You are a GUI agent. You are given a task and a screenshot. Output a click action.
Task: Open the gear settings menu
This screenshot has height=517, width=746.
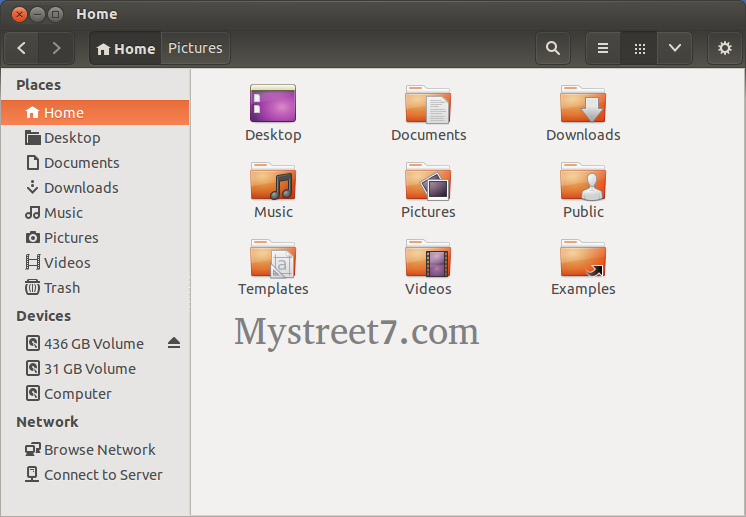pos(725,48)
